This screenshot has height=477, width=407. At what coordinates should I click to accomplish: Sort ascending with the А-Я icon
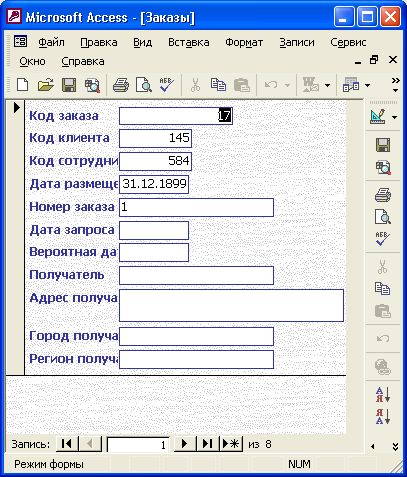point(383,395)
